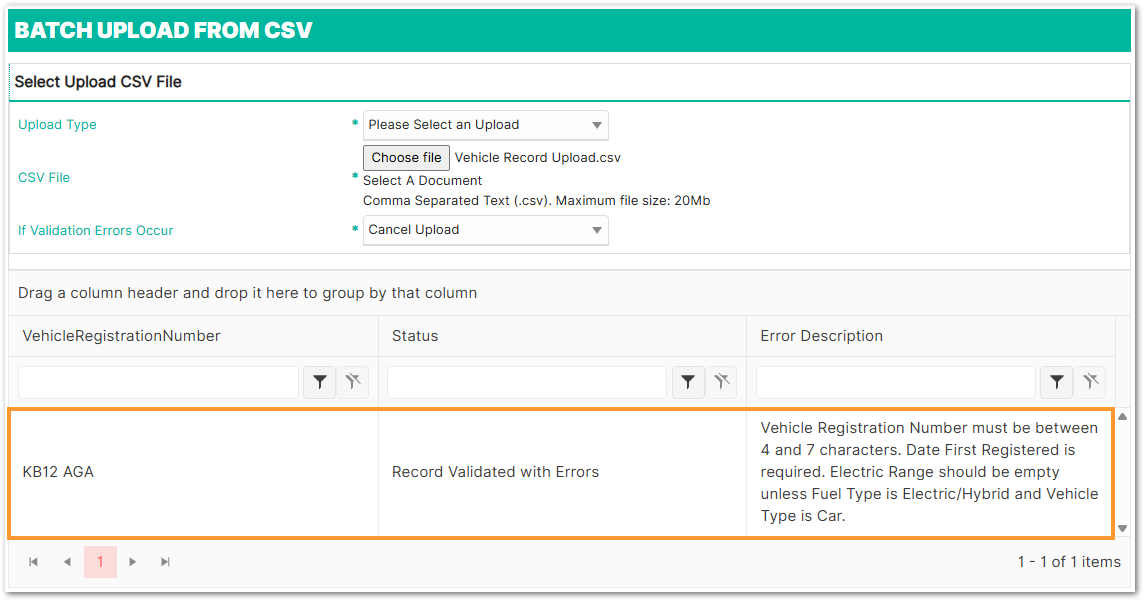The width and height of the screenshot is (1144, 601).
Task: Click the Error Description filter icon
Action: [x=1057, y=382]
